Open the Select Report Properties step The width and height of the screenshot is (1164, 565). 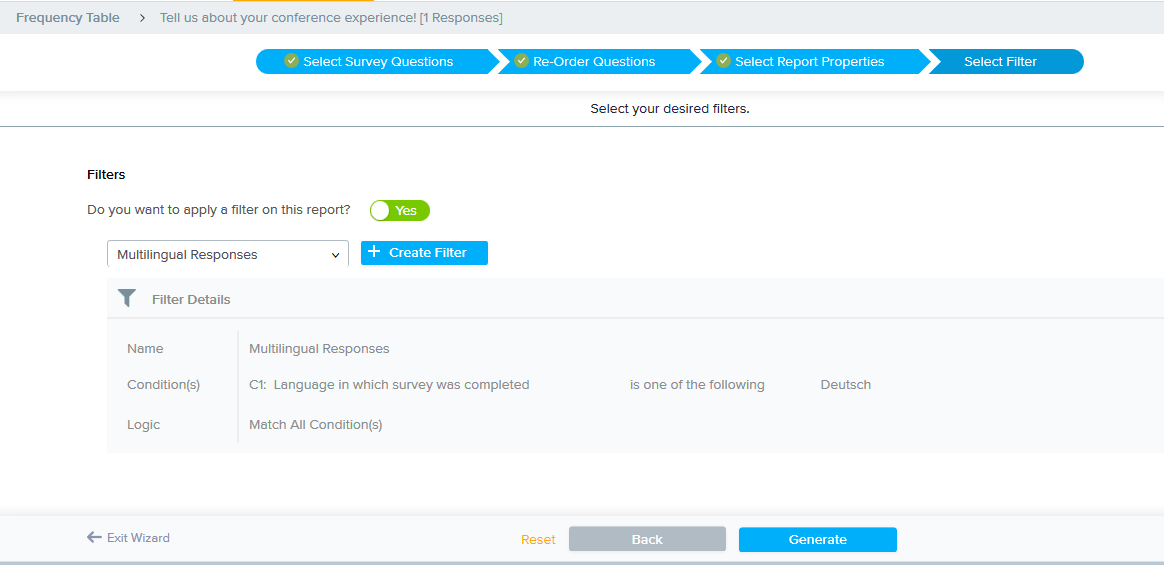point(809,62)
